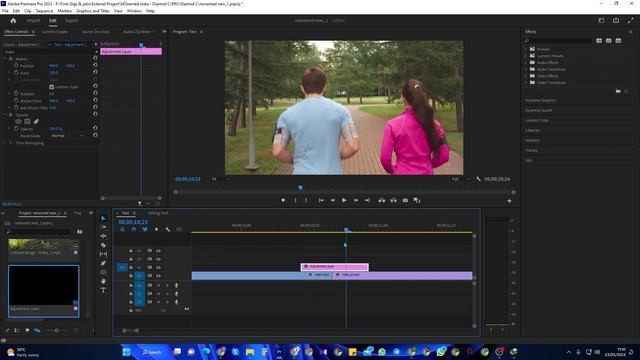This screenshot has width=640, height=360.
Task: Toggle the Position animation stopwatch
Action: point(16,65)
